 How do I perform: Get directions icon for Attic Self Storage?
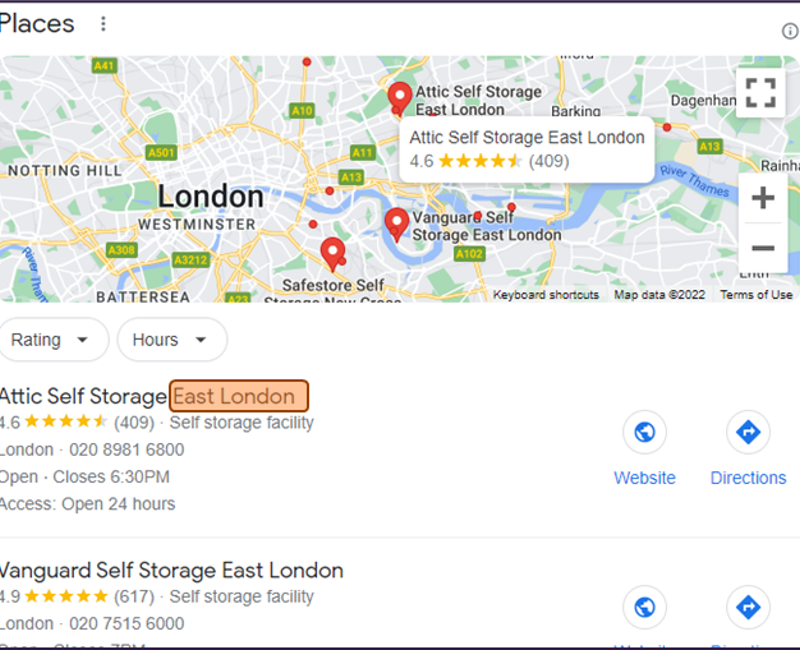click(748, 432)
